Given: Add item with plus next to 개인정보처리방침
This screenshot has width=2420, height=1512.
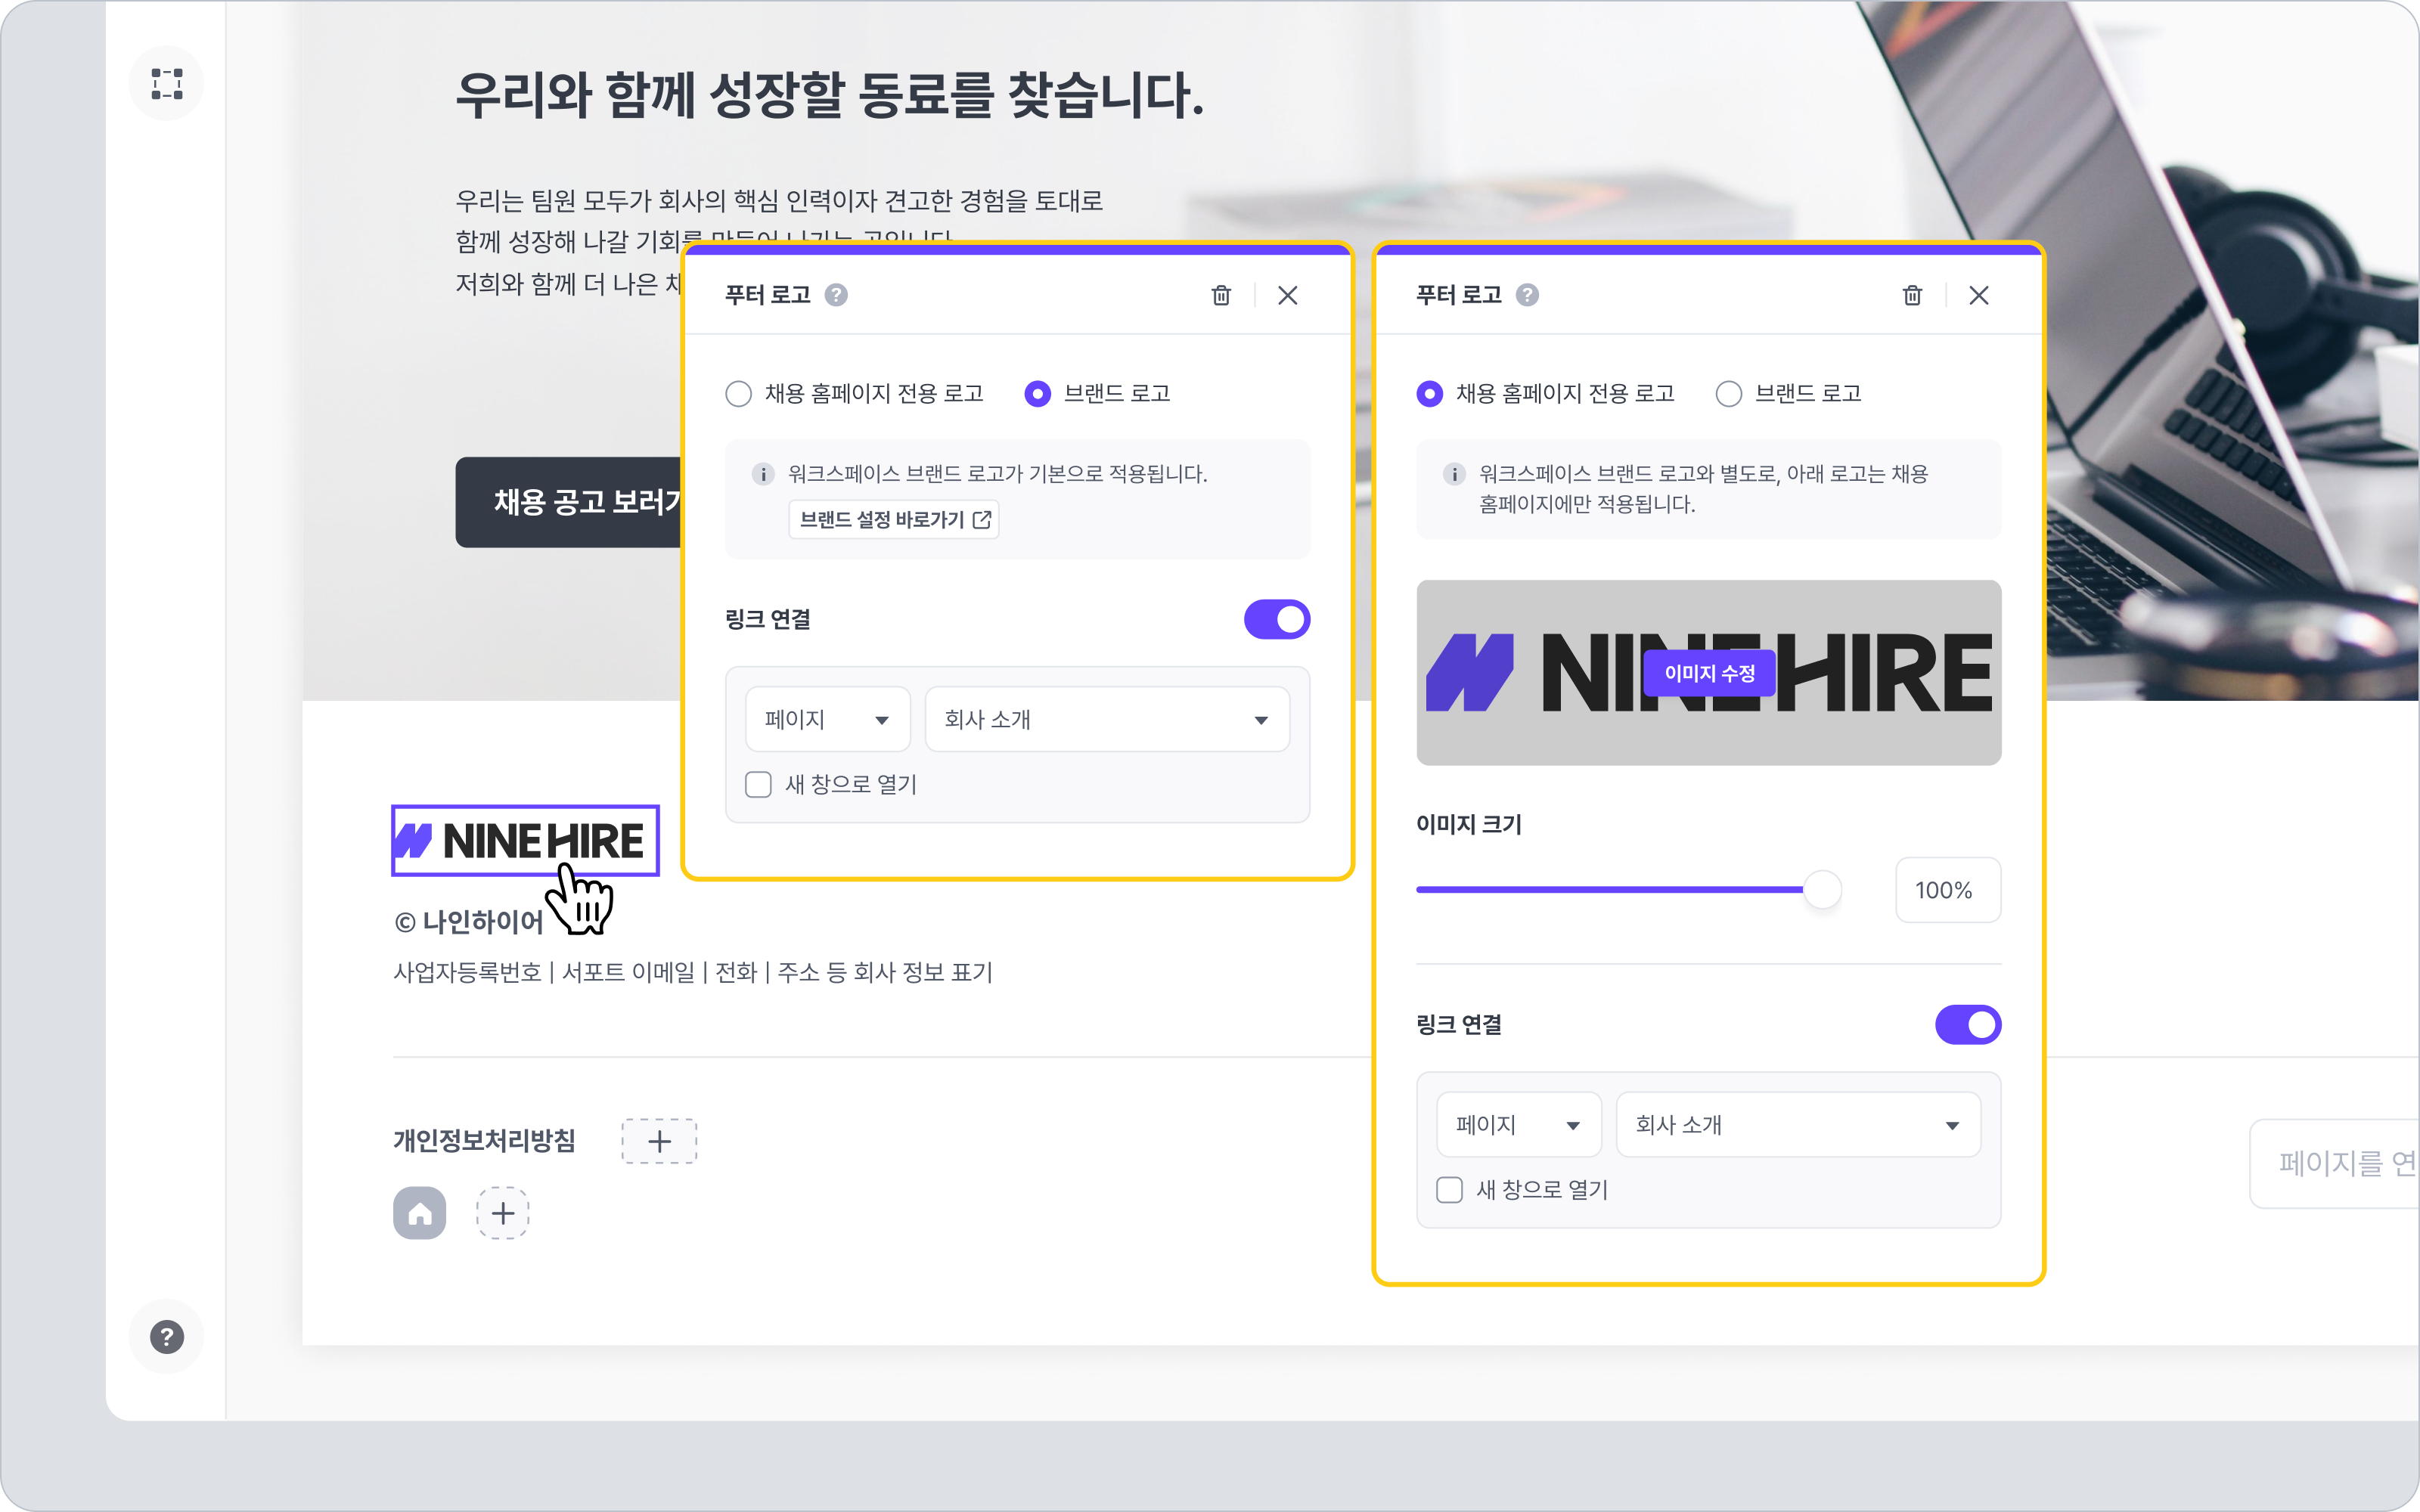Looking at the screenshot, I should tap(659, 1141).
